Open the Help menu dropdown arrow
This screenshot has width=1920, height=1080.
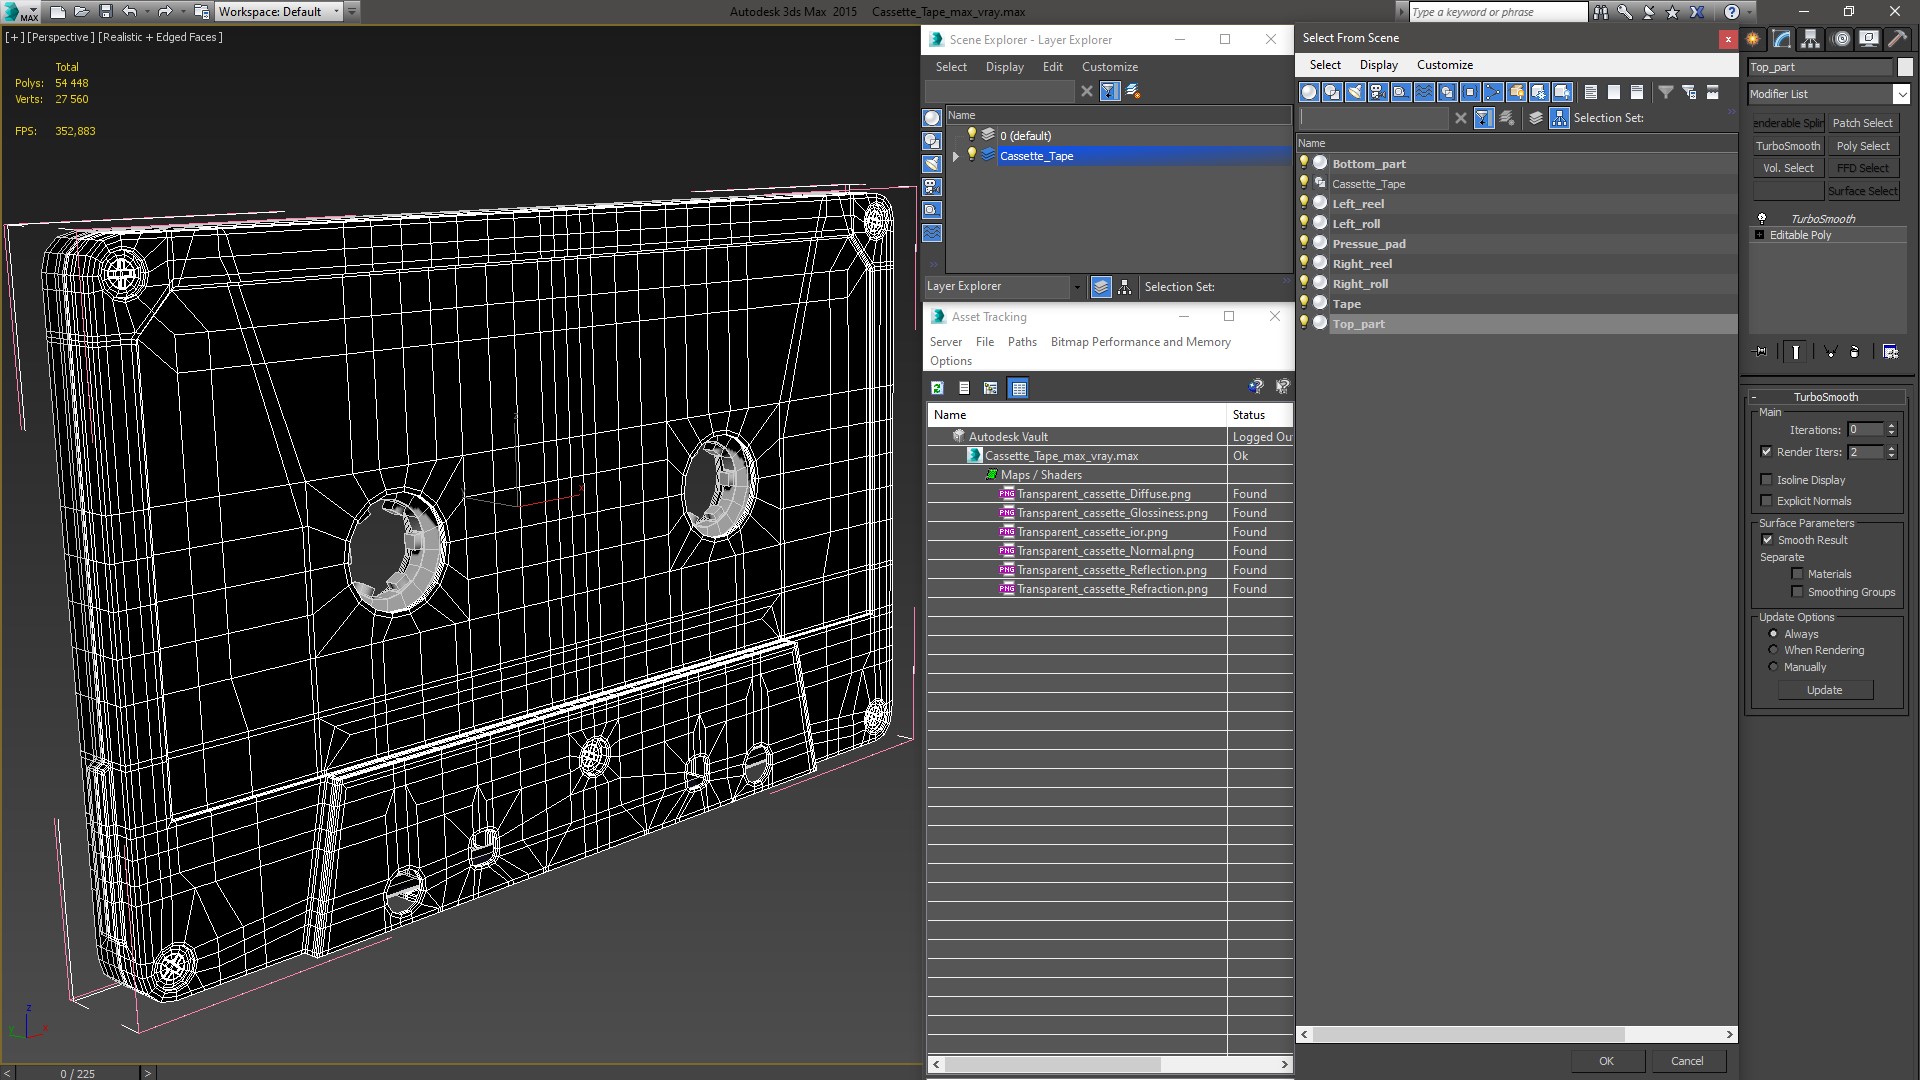[1747, 12]
